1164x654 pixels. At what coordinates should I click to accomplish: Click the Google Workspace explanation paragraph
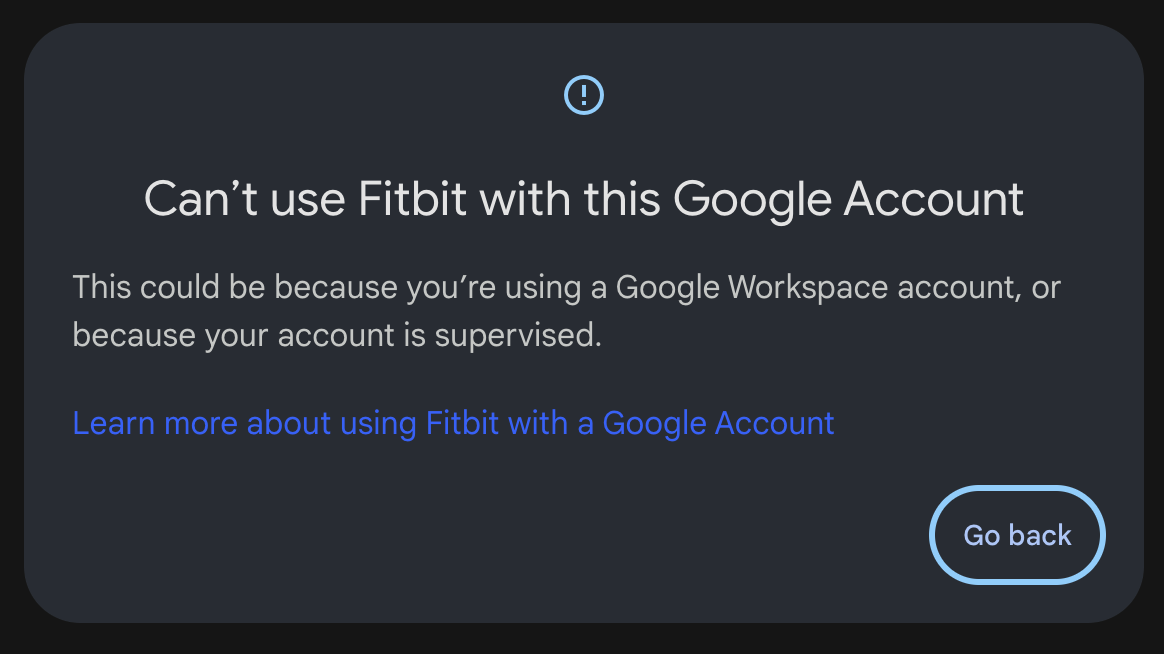click(x=566, y=311)
